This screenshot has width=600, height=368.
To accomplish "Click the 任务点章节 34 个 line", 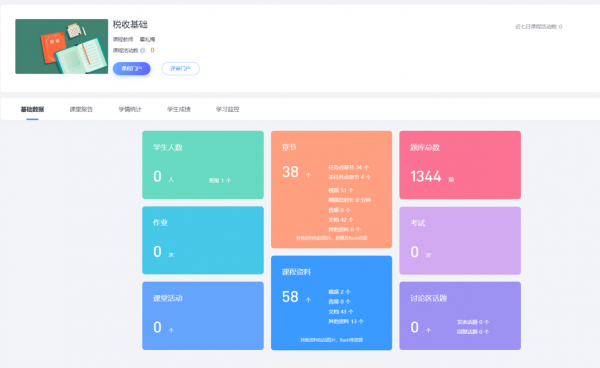I will (349, 168).
